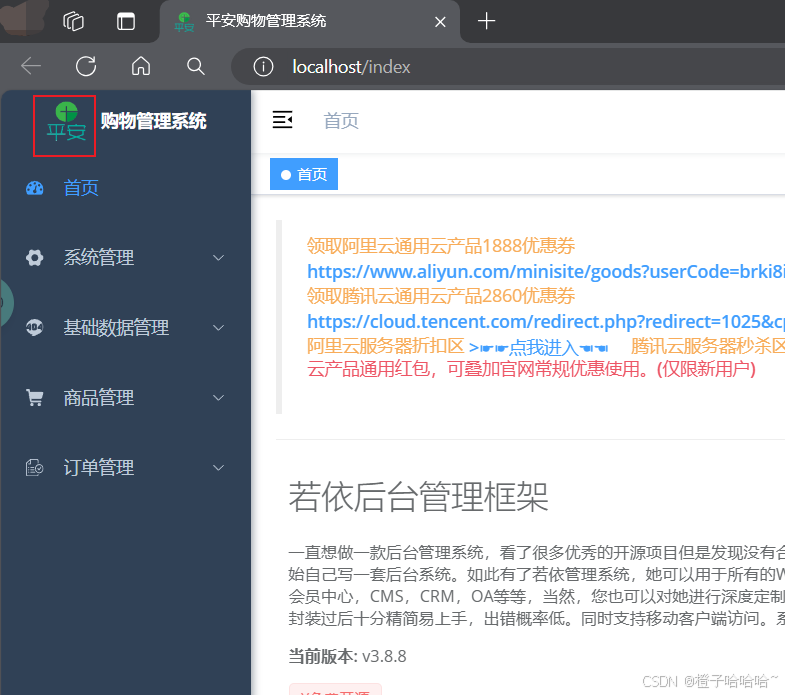Screen dimensions: 785x695
Task: Click the gear icon beside 系统管理
Action: 35,258
